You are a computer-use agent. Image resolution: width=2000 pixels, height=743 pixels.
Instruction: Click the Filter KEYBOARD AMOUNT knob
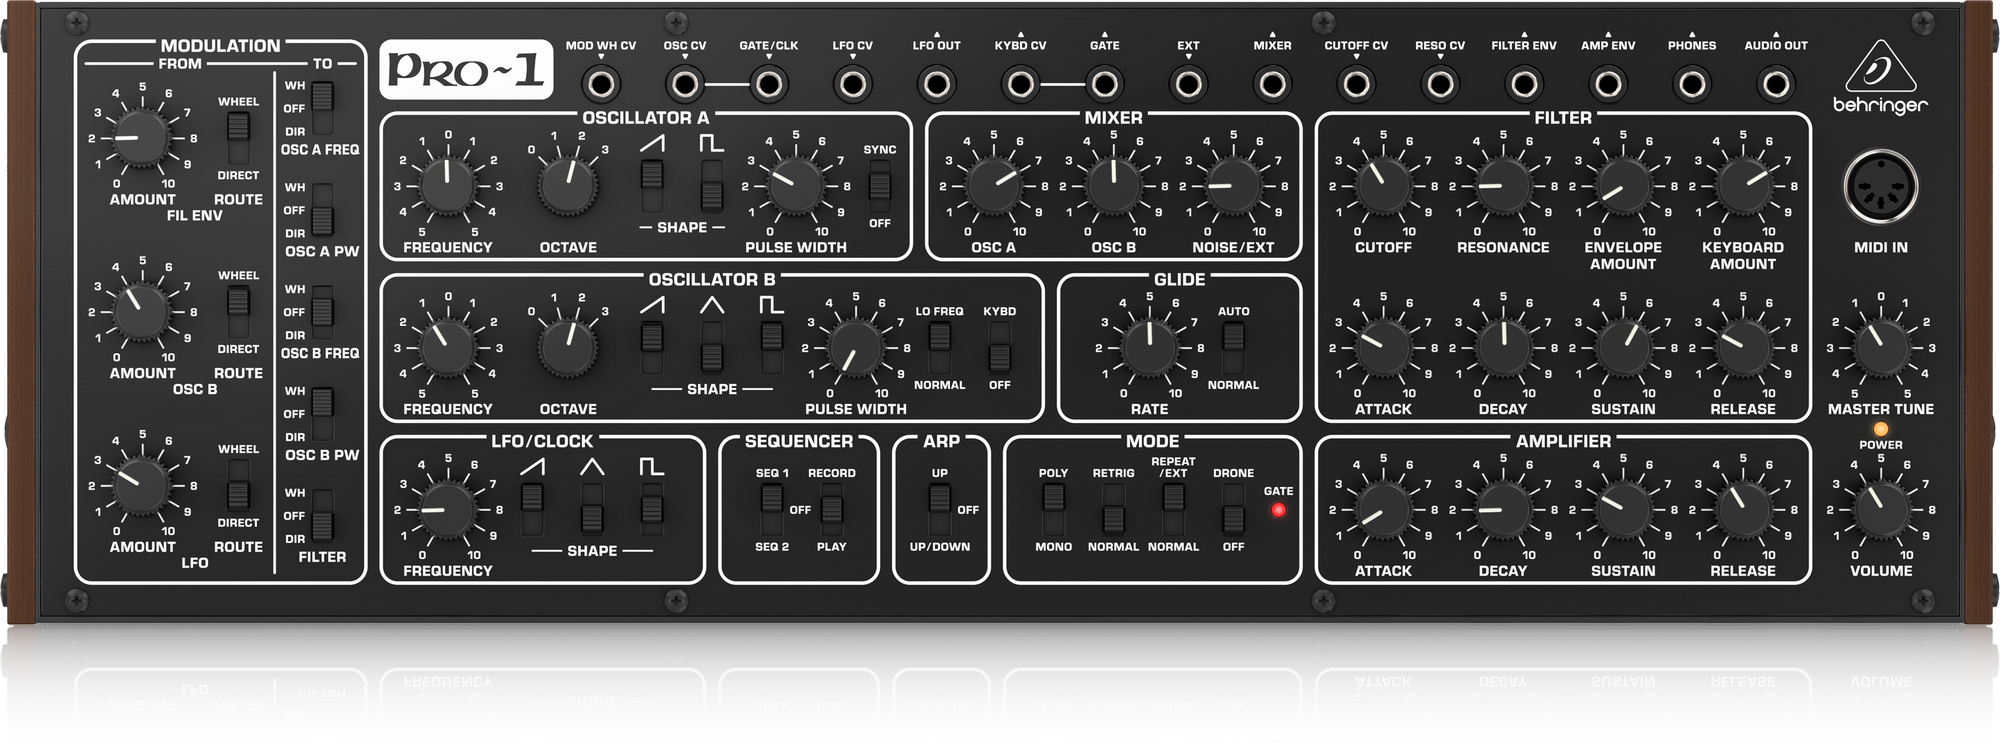point(1743,186)
